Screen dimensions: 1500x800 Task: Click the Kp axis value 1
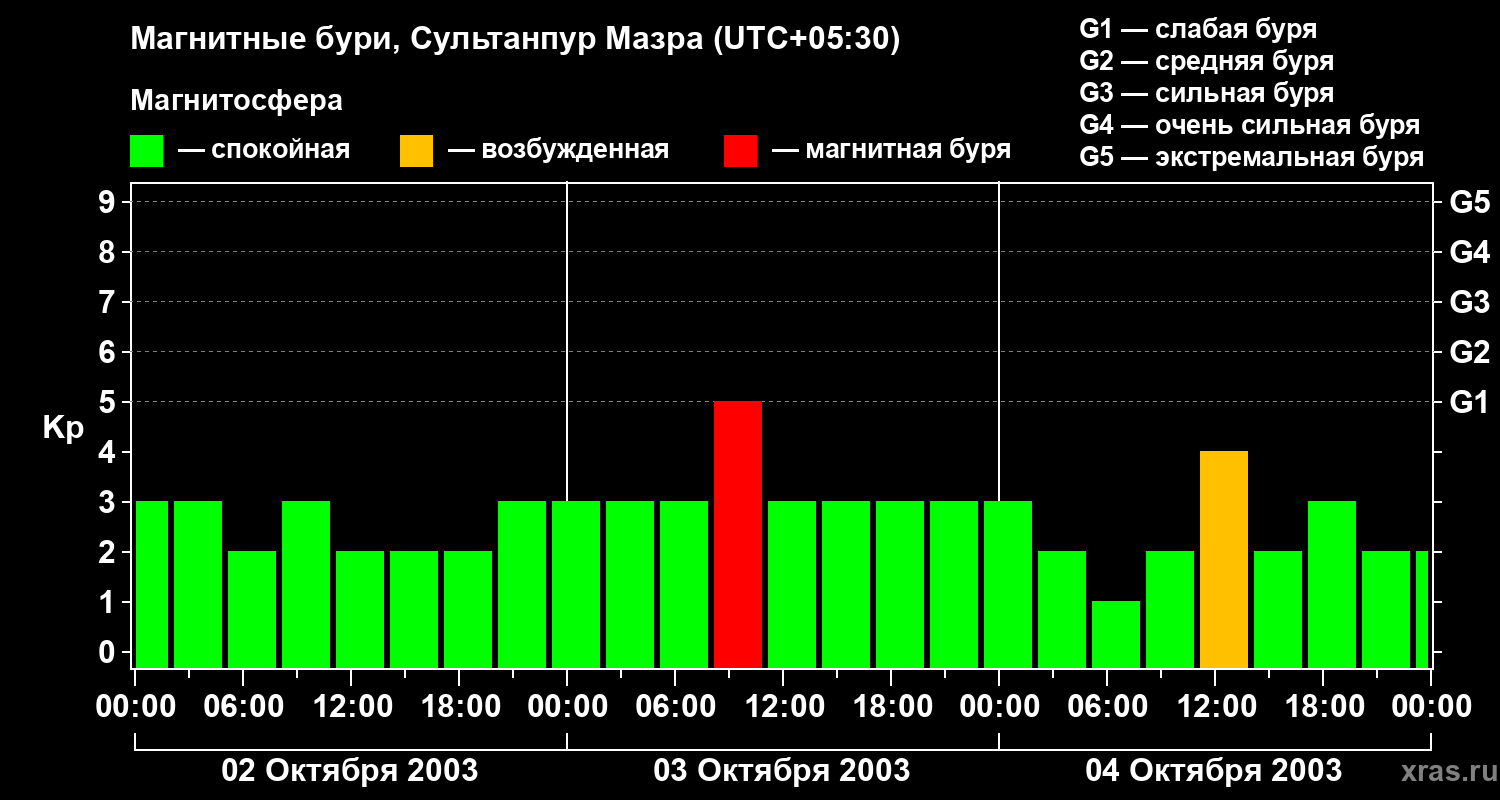click(109, 603)
